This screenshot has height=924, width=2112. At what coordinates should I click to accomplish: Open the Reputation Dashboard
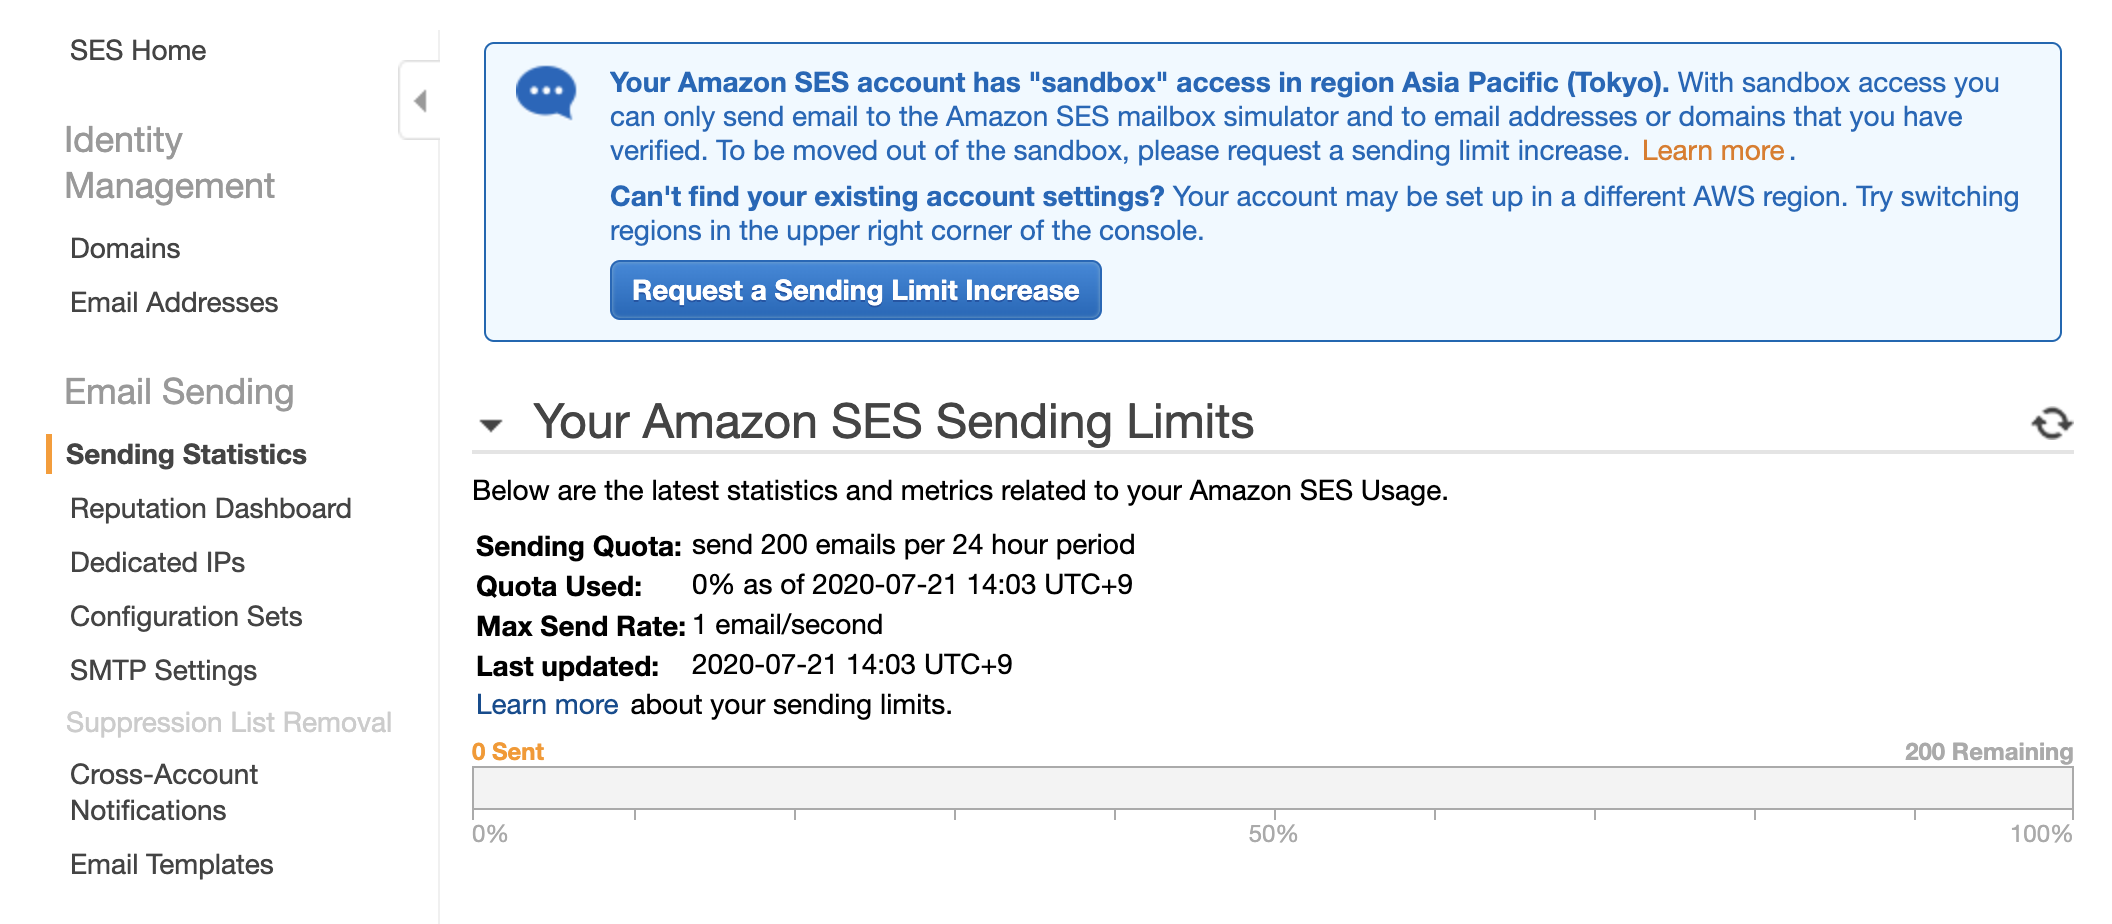click(210, 509)
